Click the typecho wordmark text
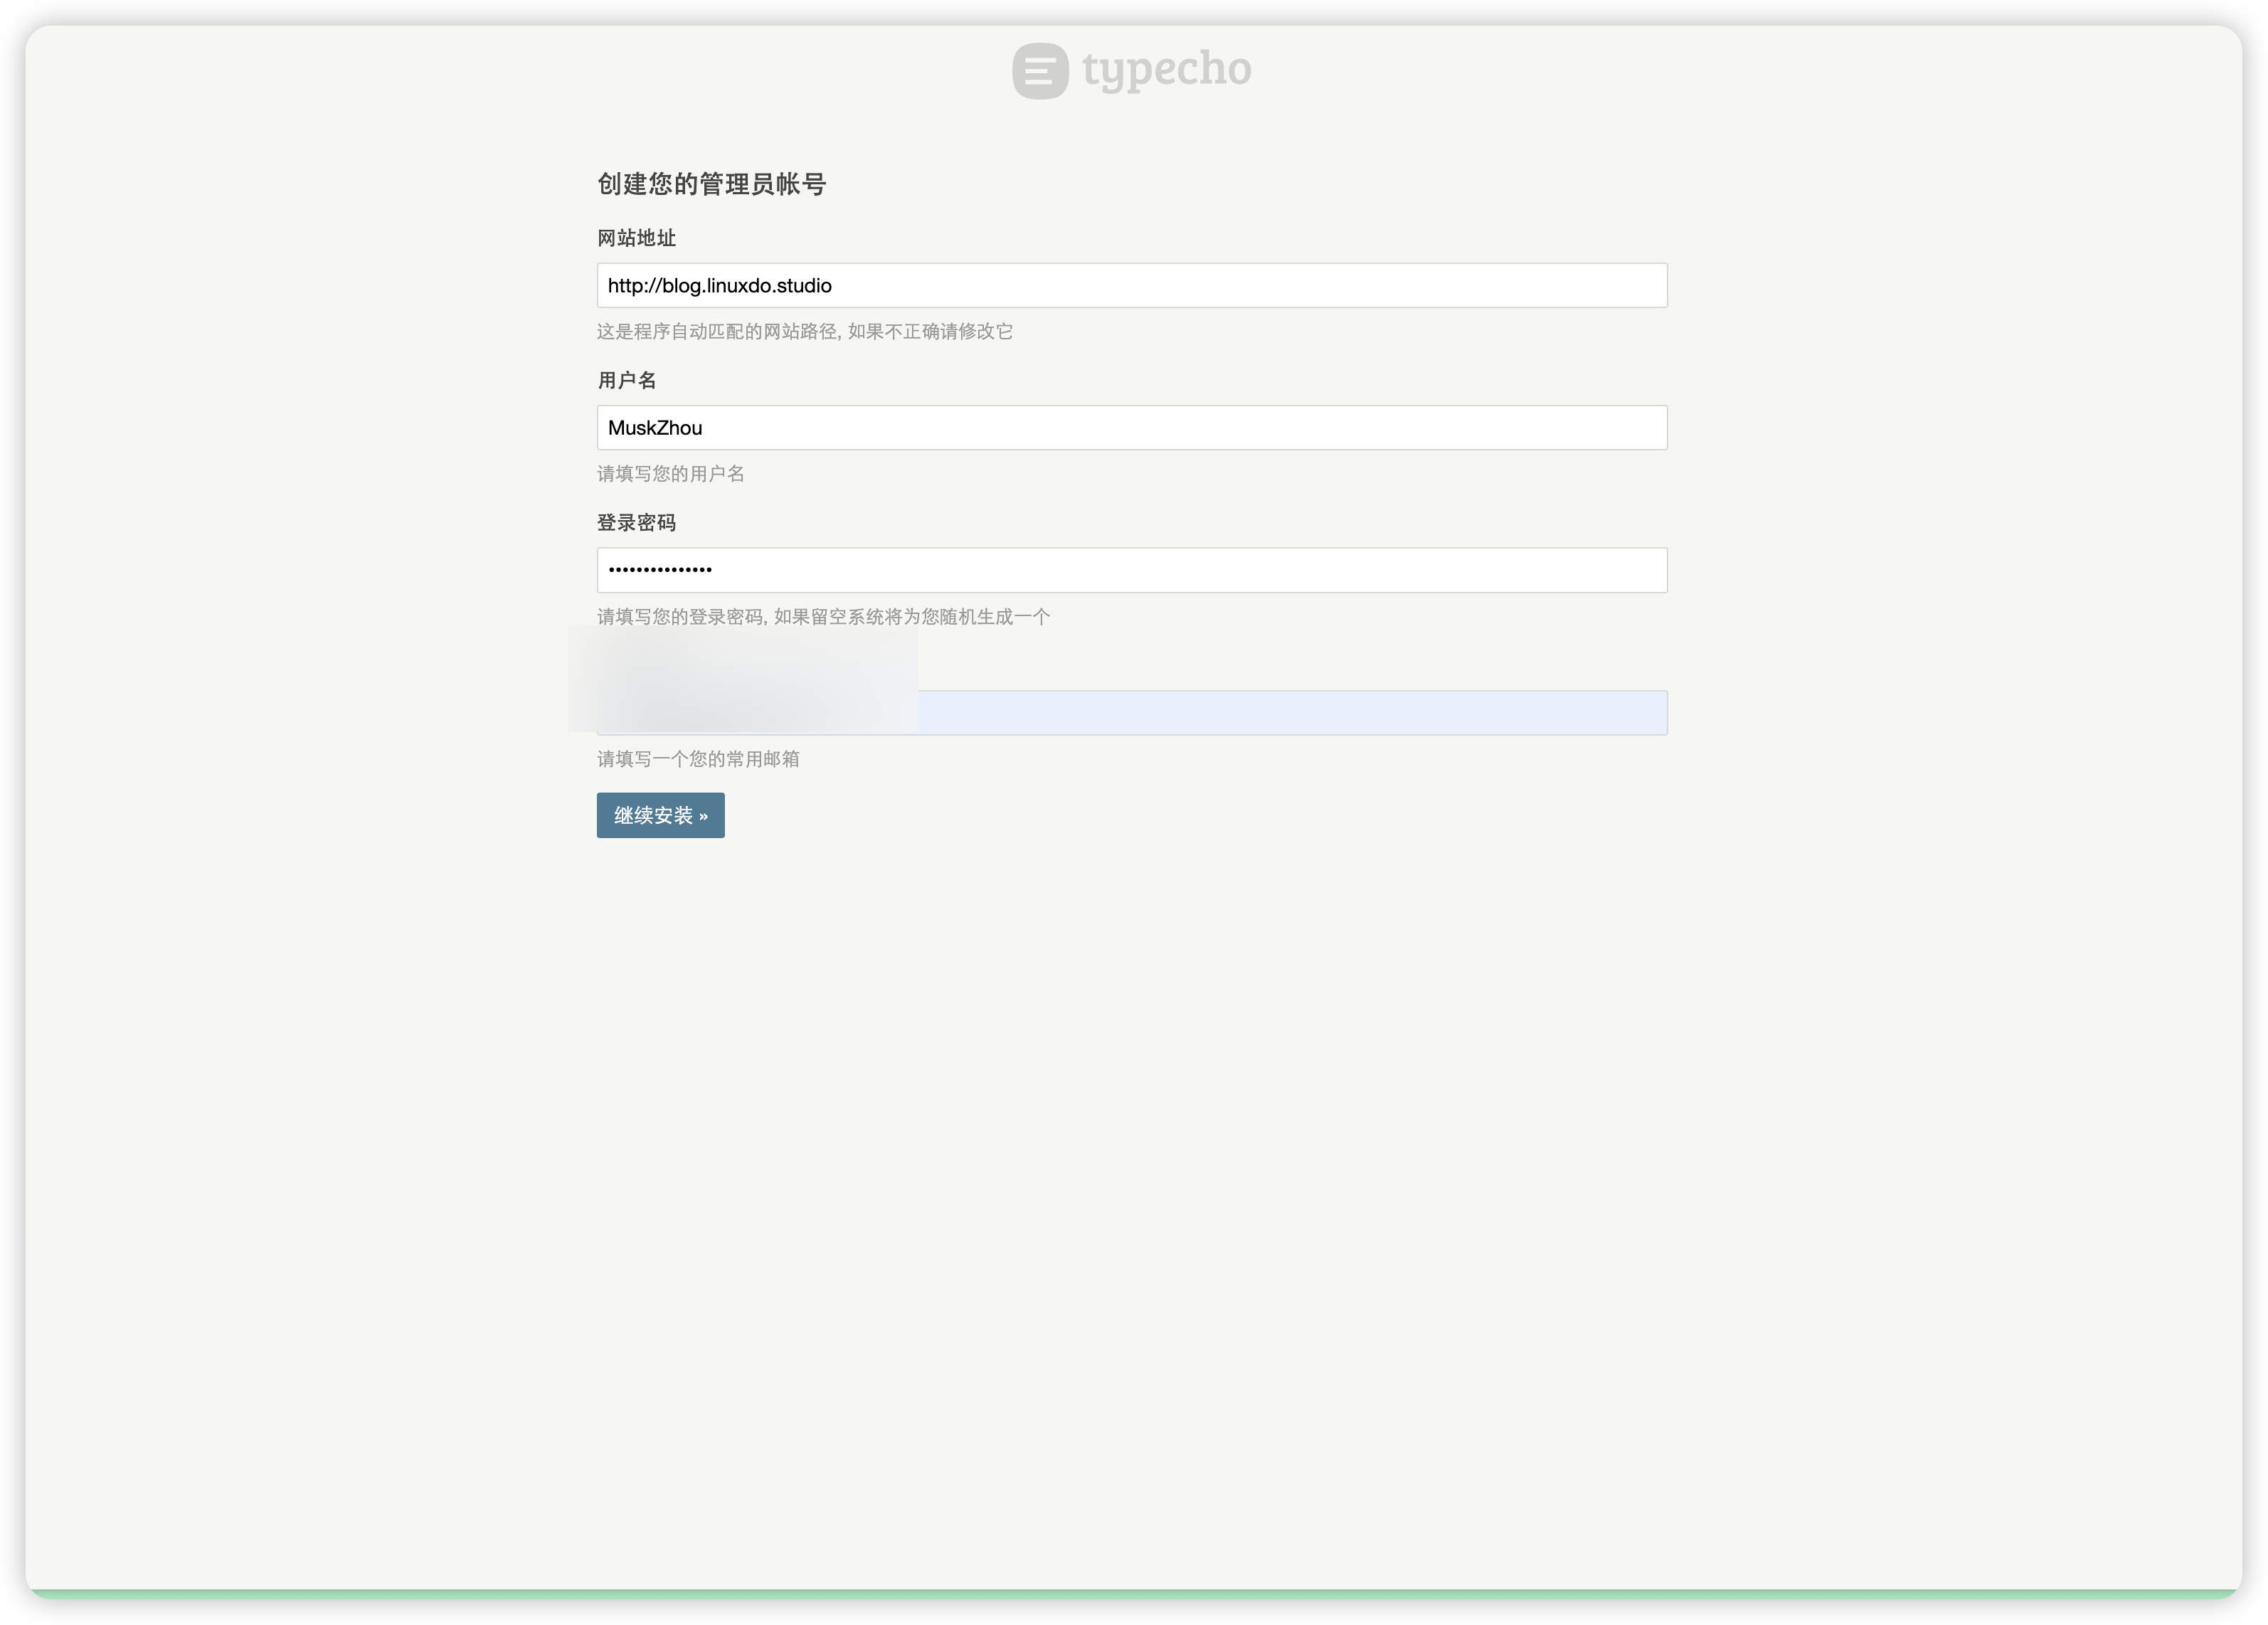Image resolution: width=2268 pixels, height=1625 pixels. [x=1166, y=70]
